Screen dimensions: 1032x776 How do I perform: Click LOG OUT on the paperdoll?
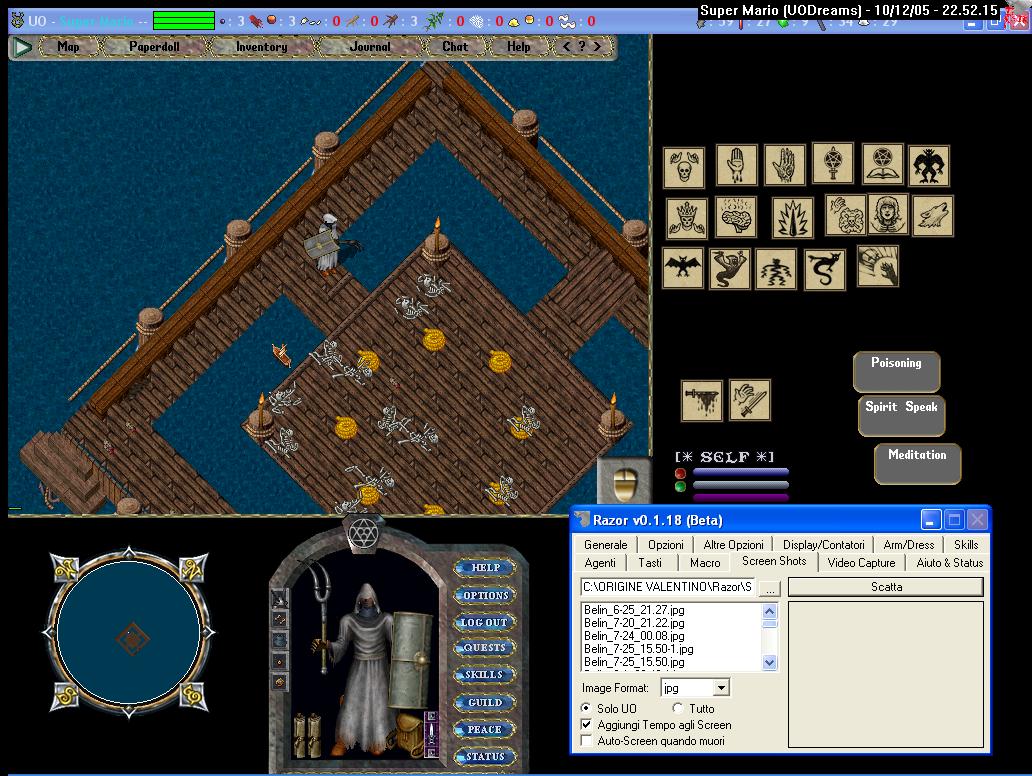(484, 622)
